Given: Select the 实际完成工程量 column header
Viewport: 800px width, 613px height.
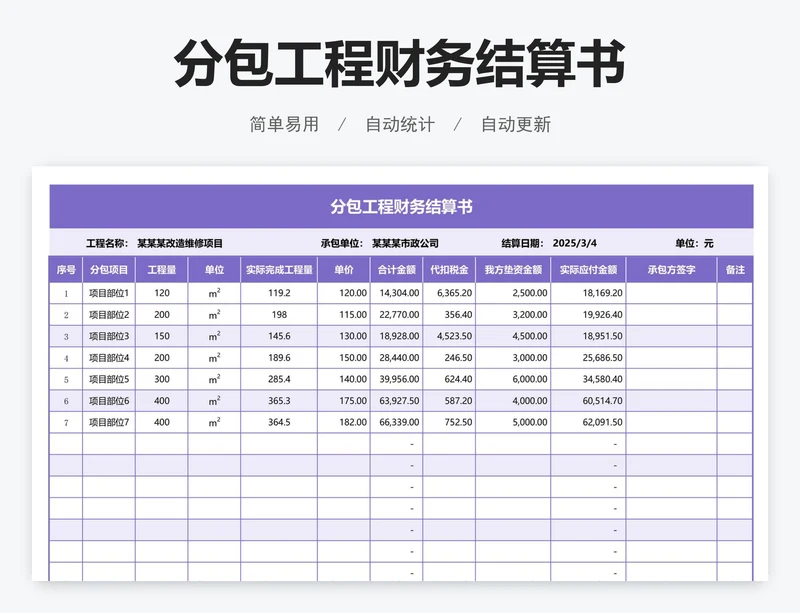Looking at the screenshot, I should 279,269.
